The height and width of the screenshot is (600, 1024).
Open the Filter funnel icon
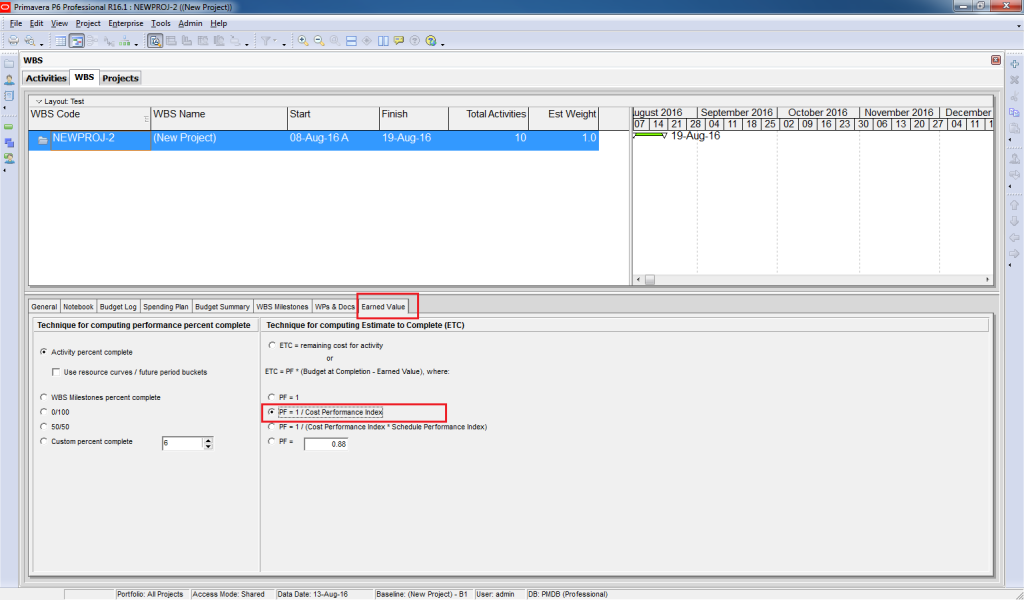click(266, 40)
